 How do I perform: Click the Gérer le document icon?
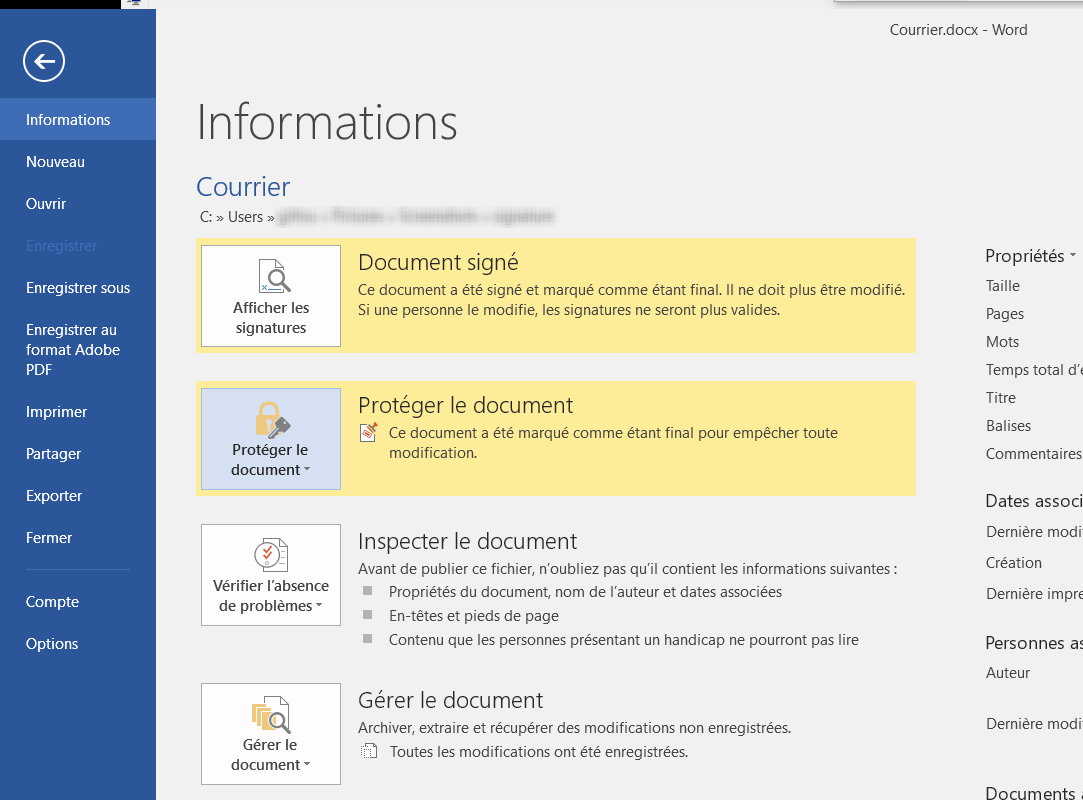(271, 715)
